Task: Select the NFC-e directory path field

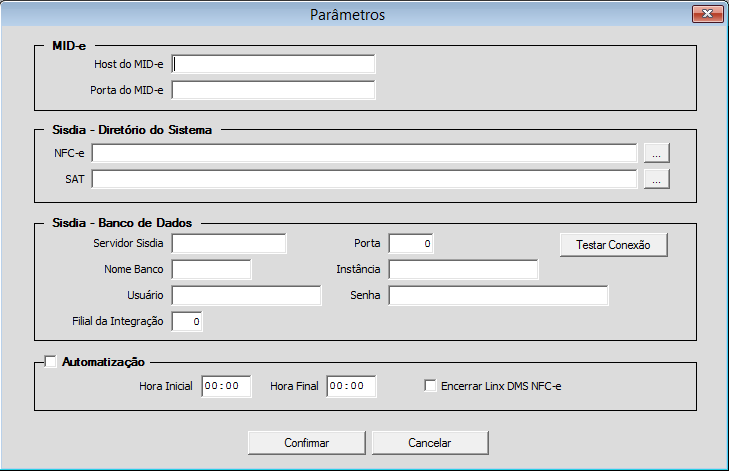Action: [364, 153]
